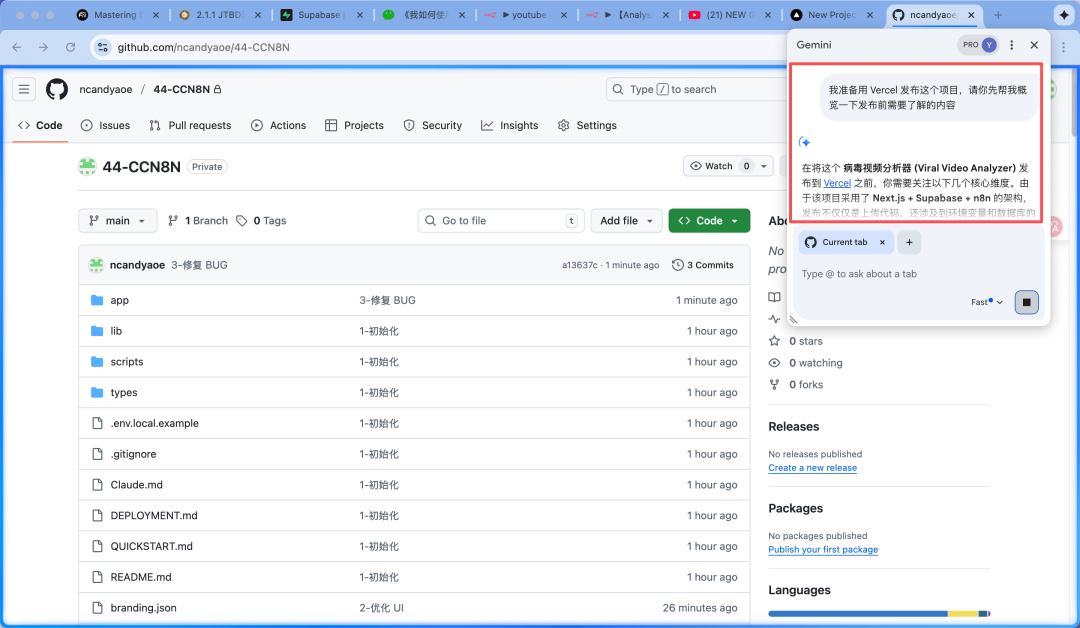Open the activity pulse icon in About
This screenshot has height=628, width=1080.
pos(775,320)
